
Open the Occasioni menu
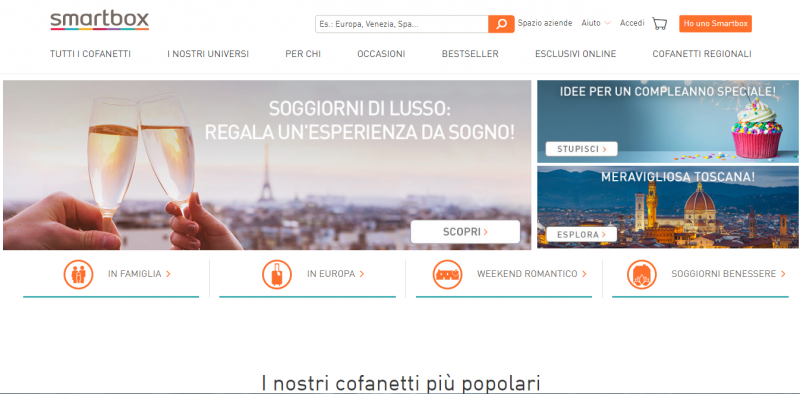[381, 54]
